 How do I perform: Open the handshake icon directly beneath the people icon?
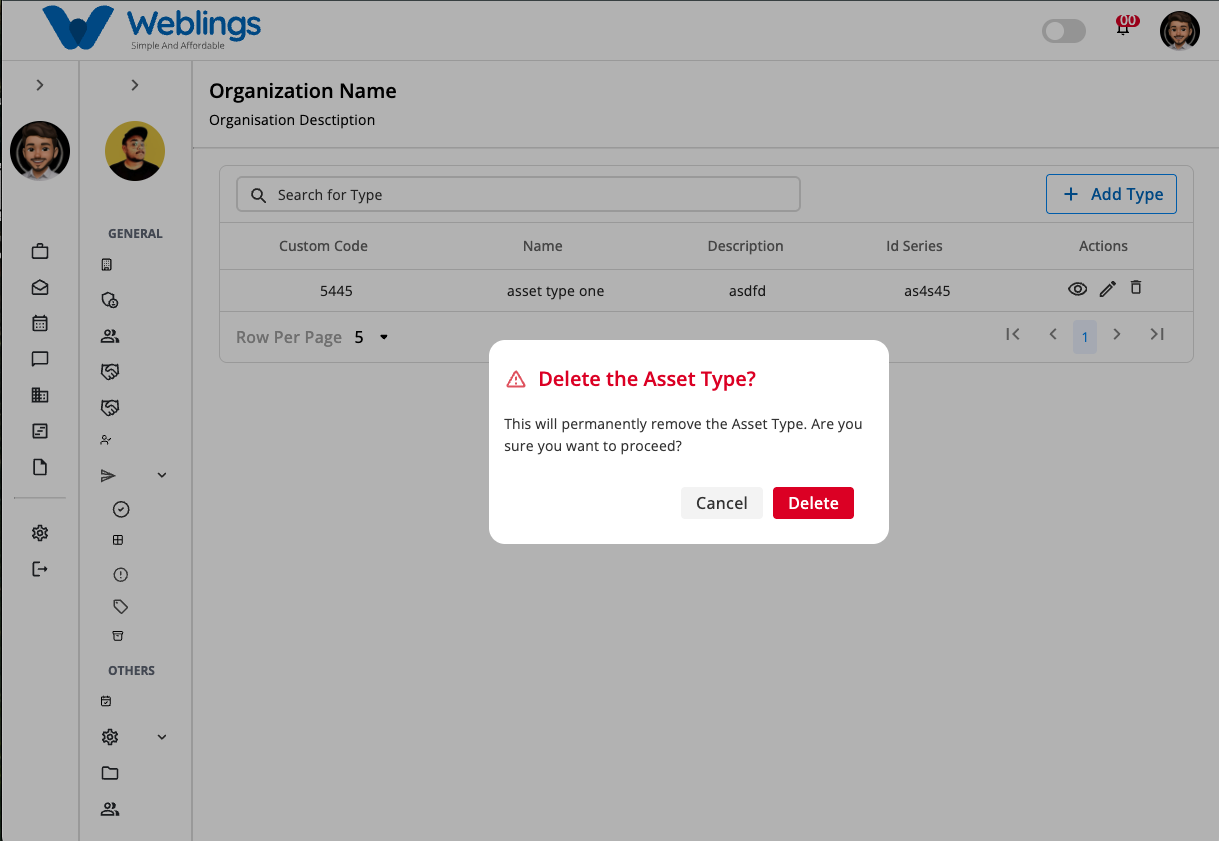point(110,372)
